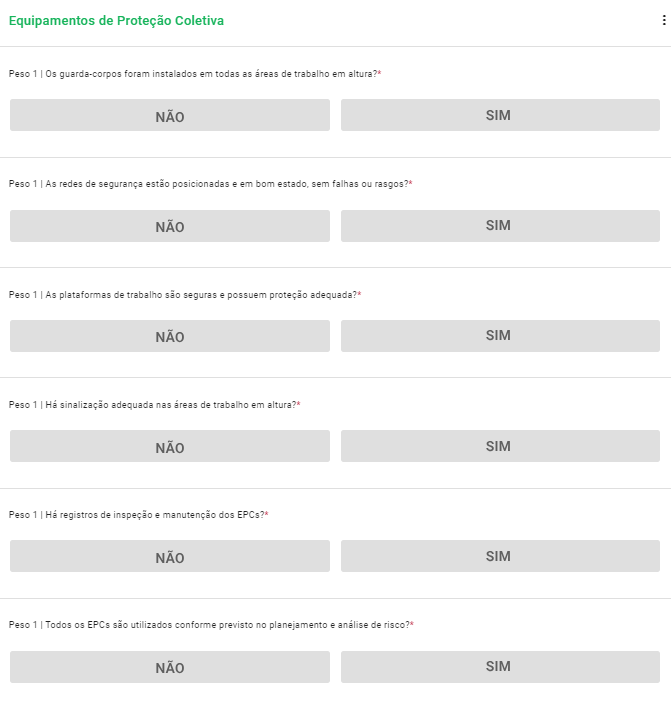Open the three-dot options menu

(663, 21)
